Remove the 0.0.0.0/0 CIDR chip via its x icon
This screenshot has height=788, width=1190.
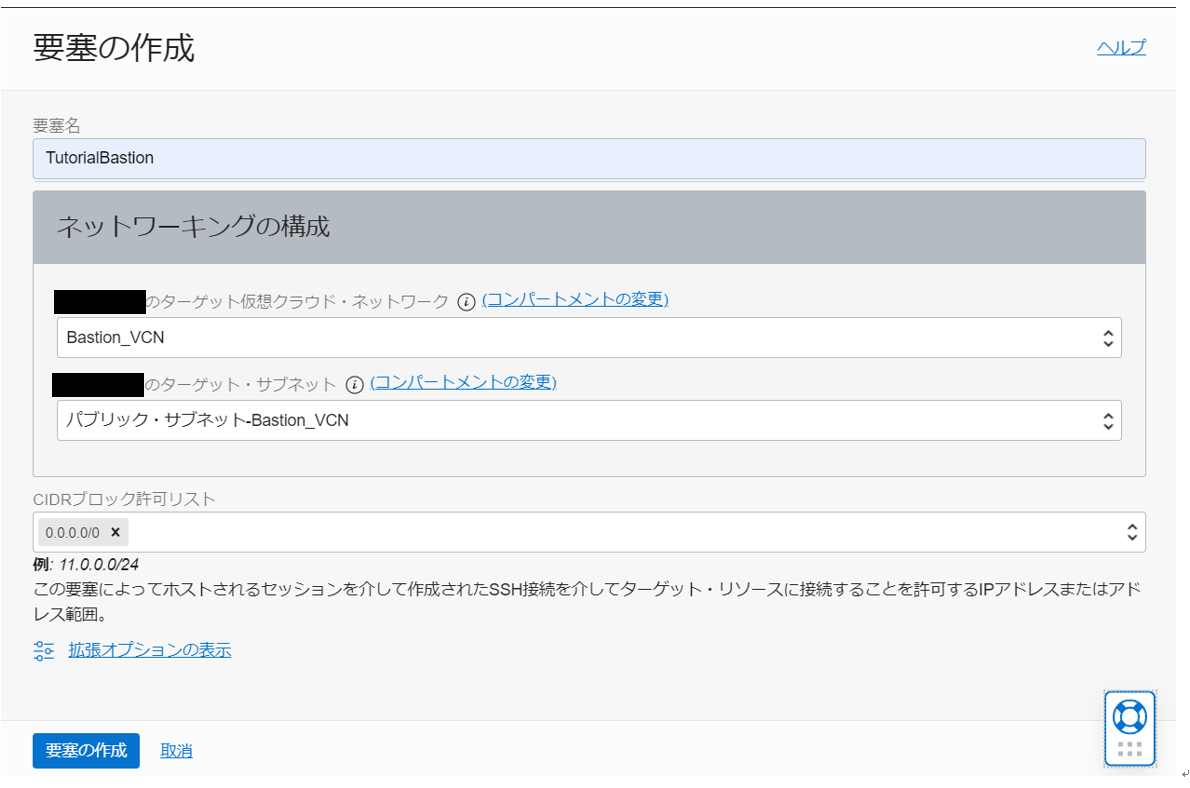[115, 533]
